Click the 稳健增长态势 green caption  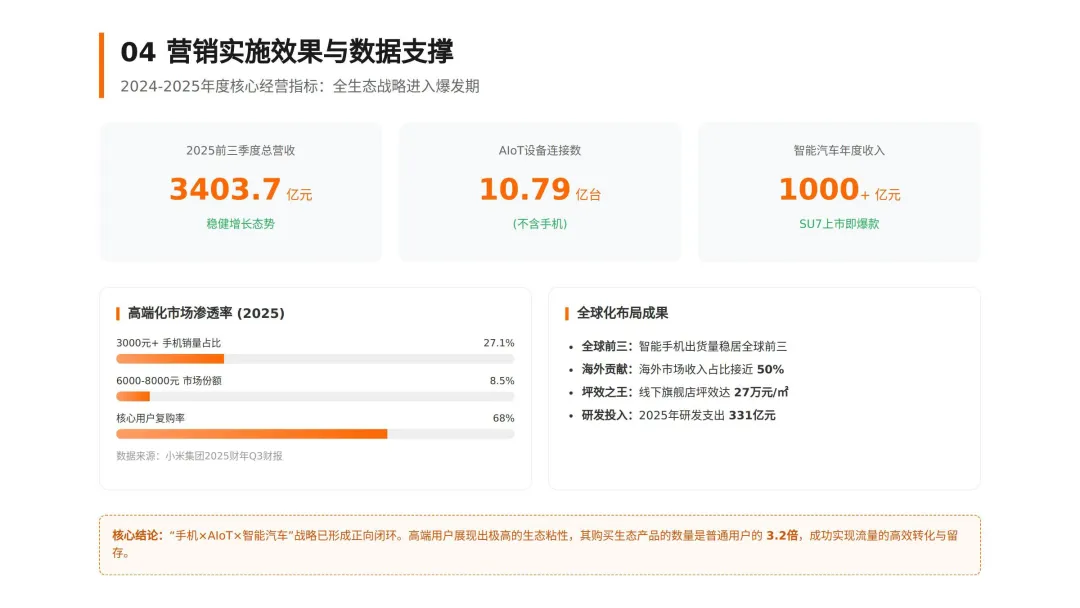240,224
